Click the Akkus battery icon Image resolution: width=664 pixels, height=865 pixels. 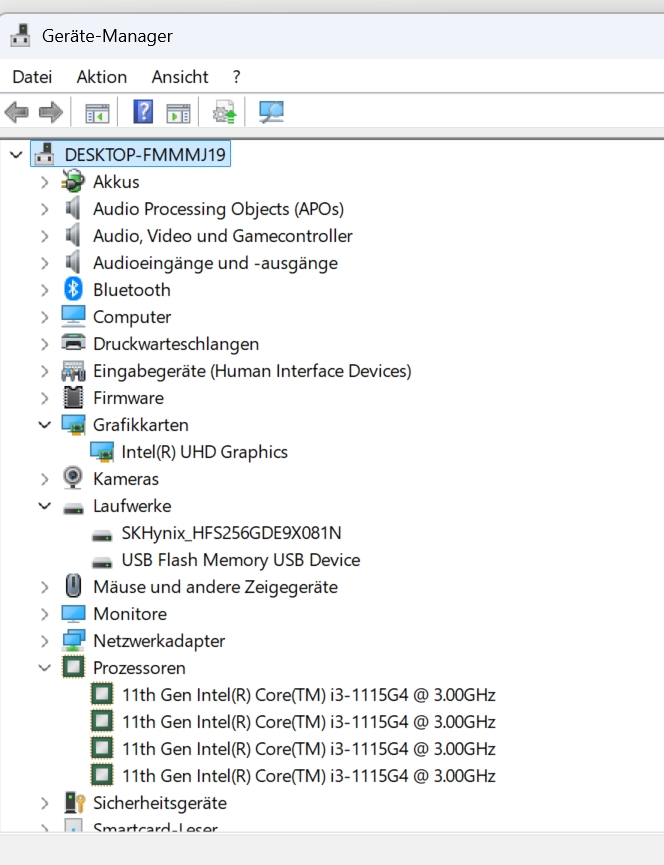pos(73,181)
